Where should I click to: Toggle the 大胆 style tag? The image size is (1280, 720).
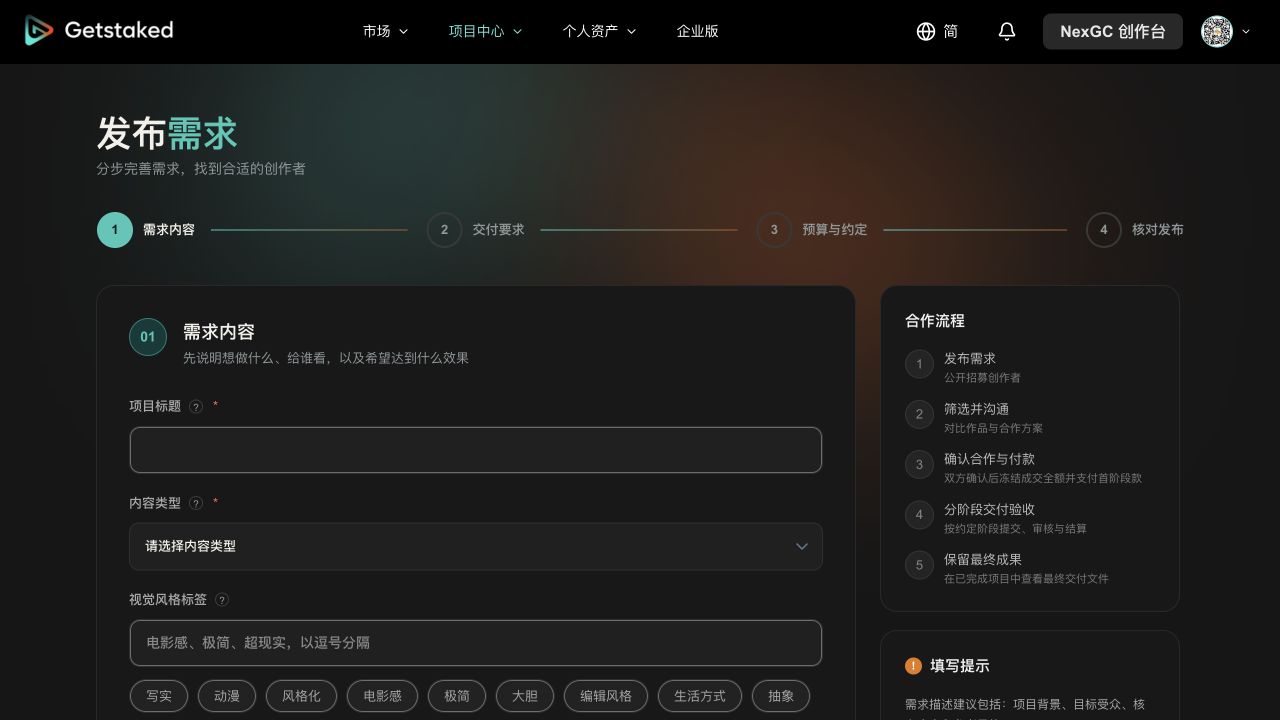pyautogui.click(x=525, y=696)
